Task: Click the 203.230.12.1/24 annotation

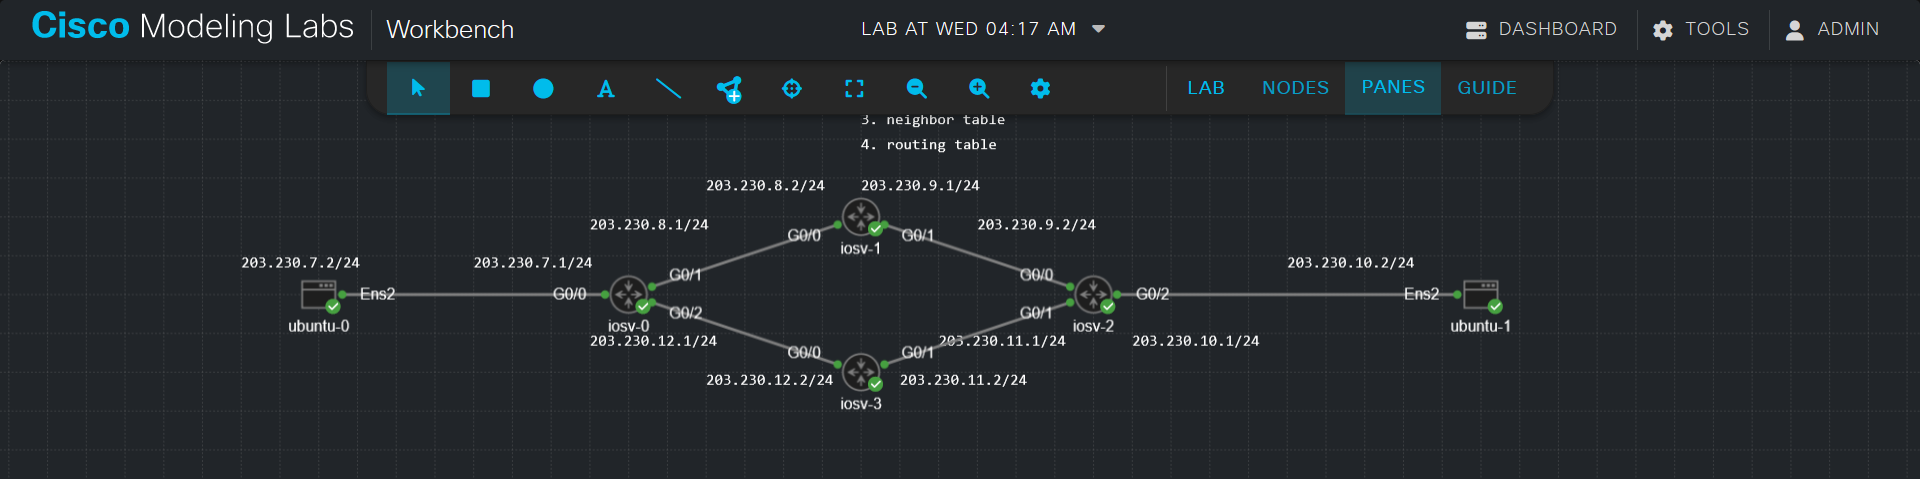Action: pyautogui.click(x=653, y=341)
